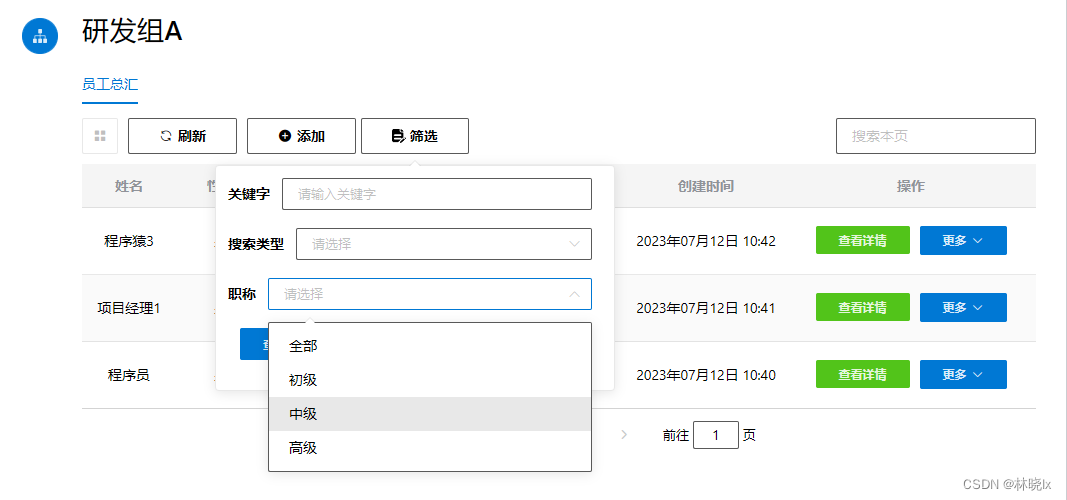
Task: Choose 高级 in the dropdown list
Action: pyautogui.click(x=303, y=448)
